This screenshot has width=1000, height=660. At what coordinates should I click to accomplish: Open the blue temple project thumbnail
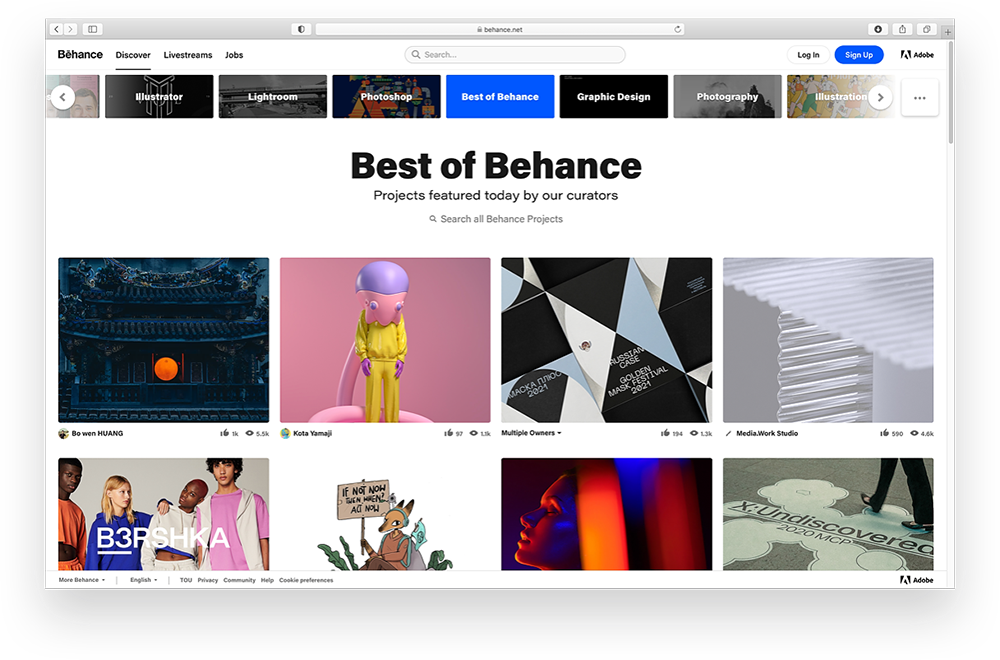tap(163, 340)
